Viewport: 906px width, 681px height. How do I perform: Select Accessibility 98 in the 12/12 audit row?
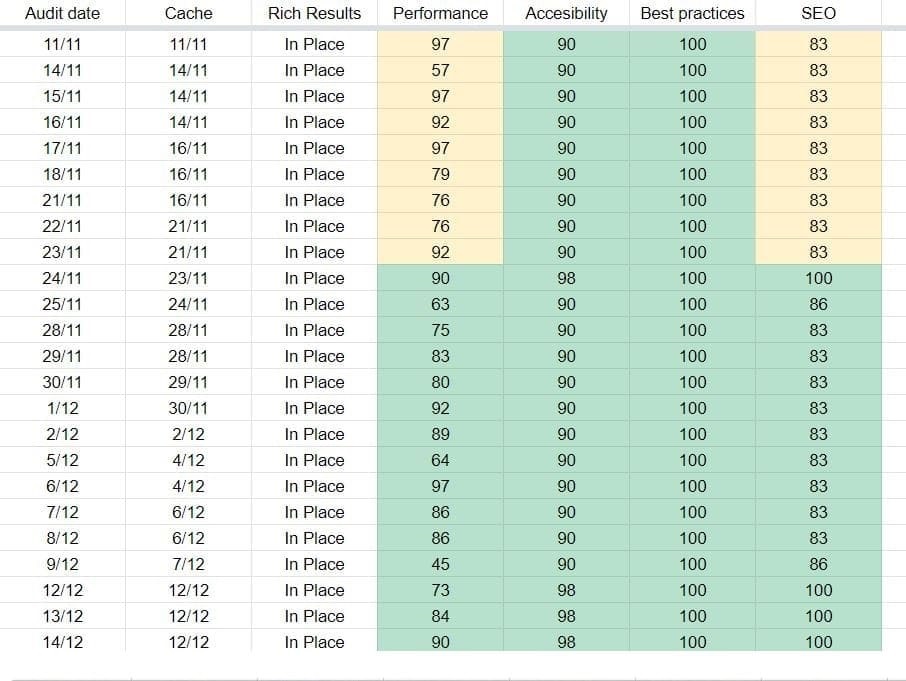[566, 590]
